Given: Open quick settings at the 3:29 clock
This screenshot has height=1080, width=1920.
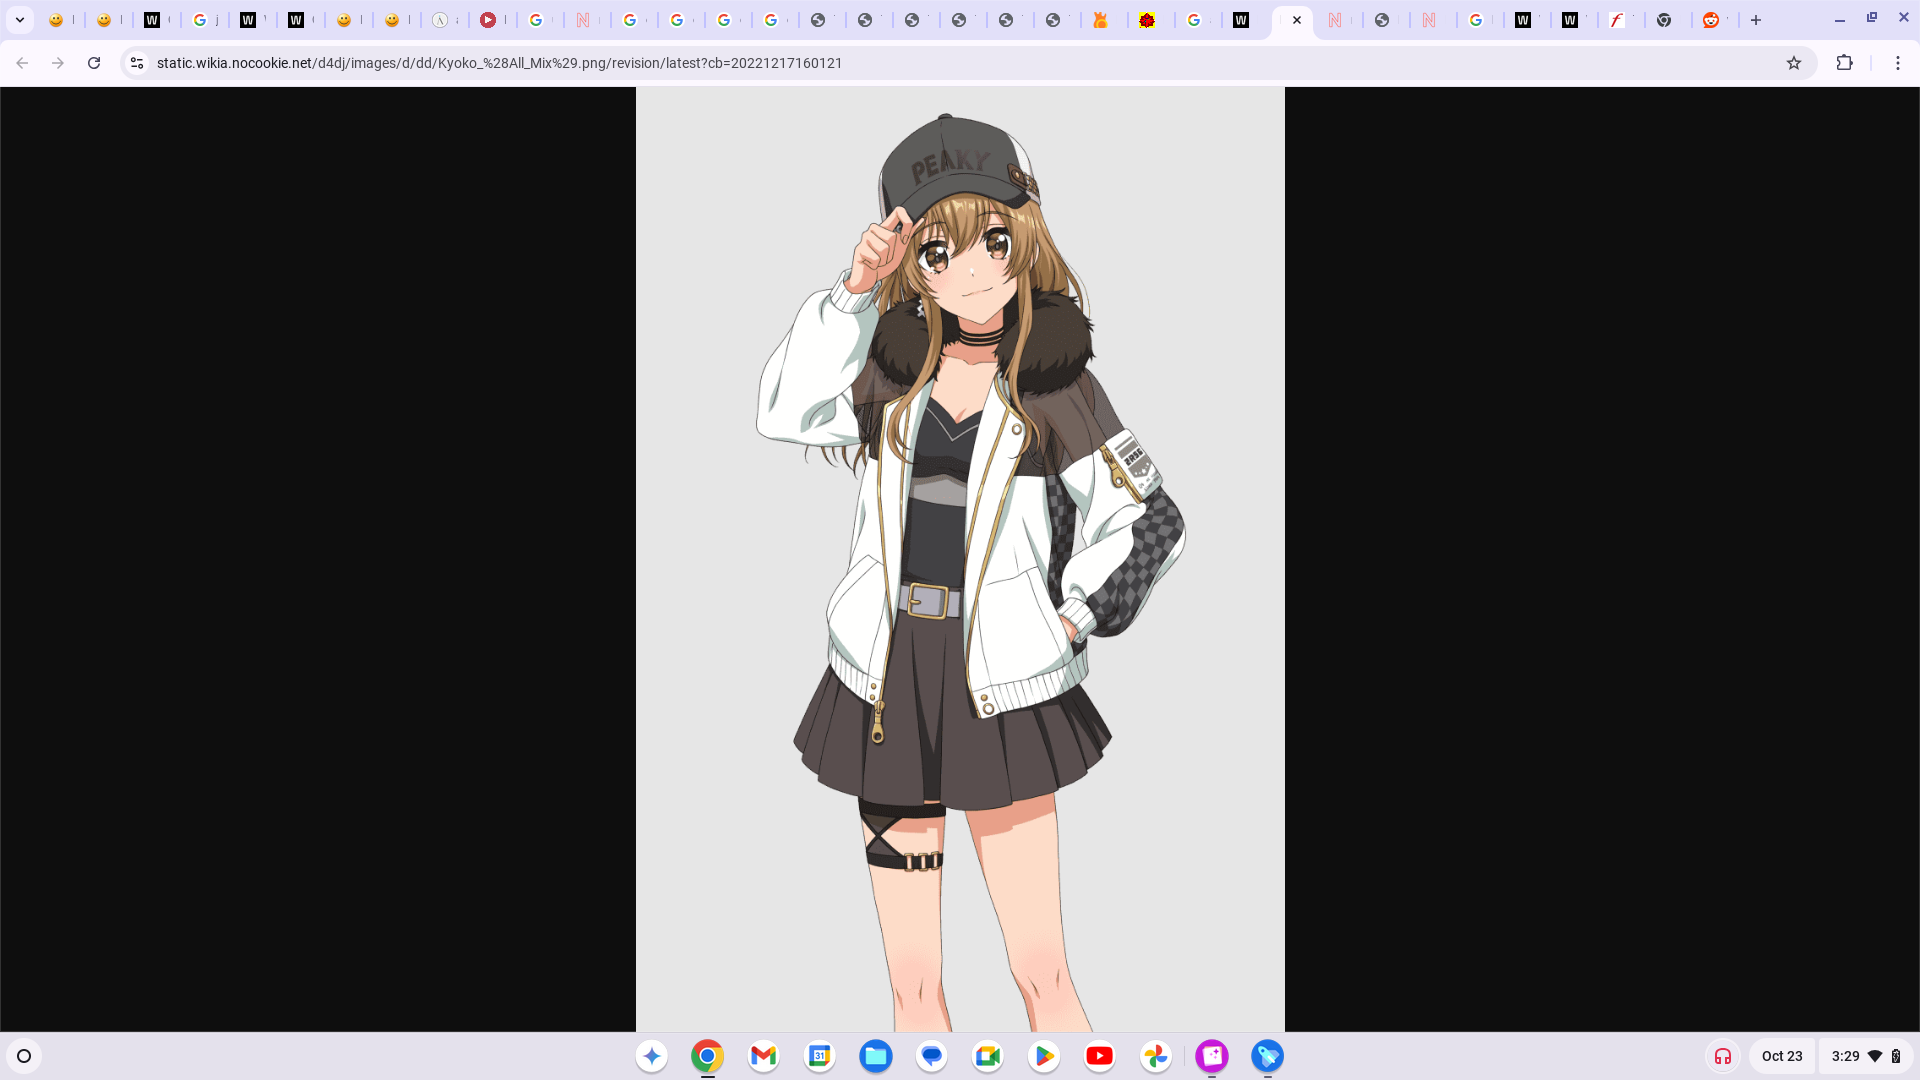Looking at the screenshot, I should pyautogui.click(x=1867, y=1056).
